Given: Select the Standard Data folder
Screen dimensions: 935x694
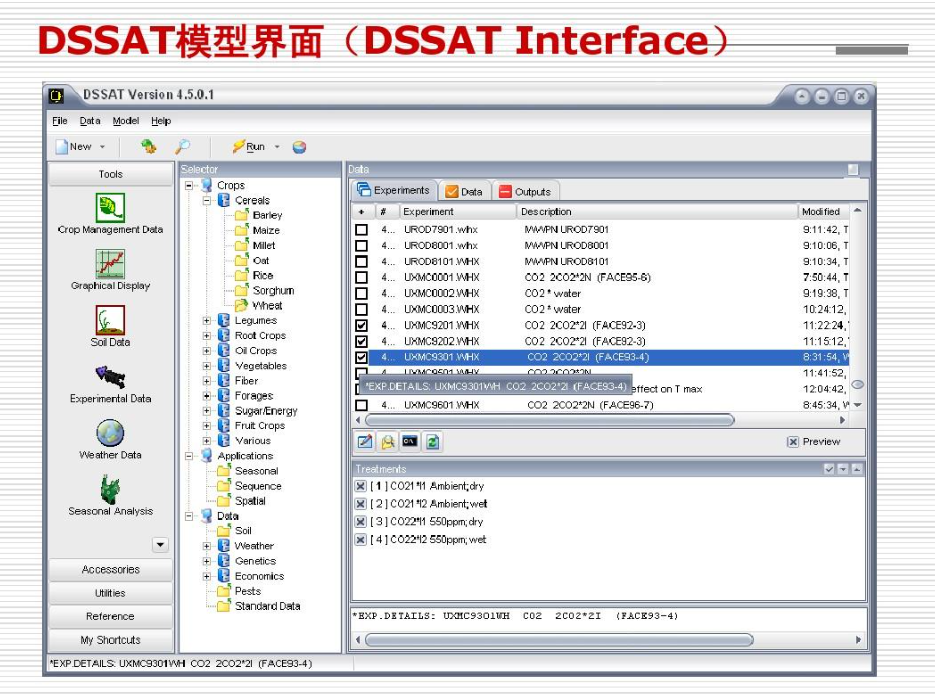Looking at the screenshot, I should 259,606.
